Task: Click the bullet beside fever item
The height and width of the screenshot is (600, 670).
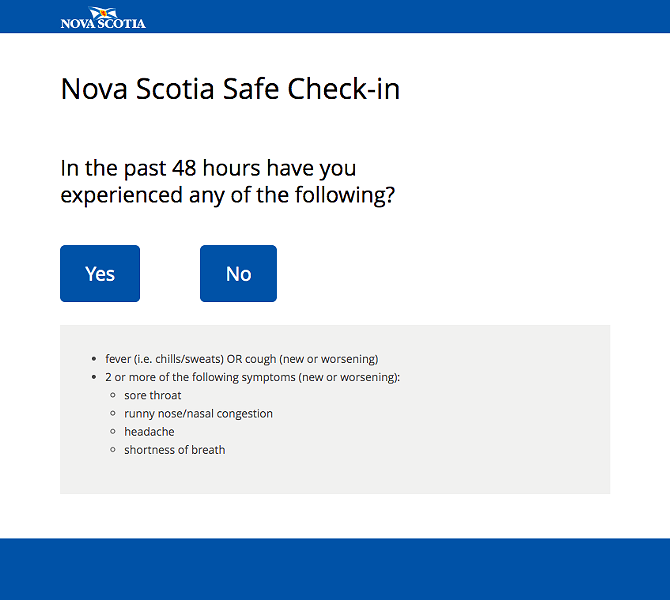Action: point(94,359)
